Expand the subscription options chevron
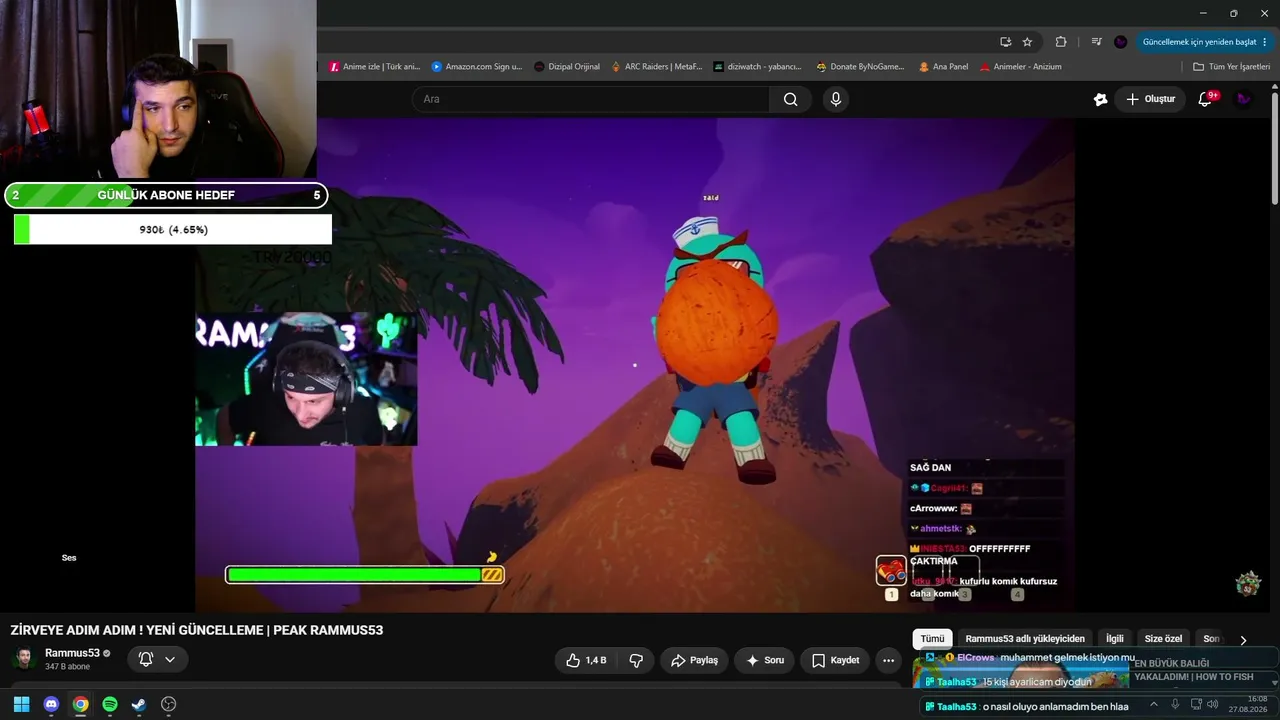This screenshot has width=1280, height=720. click(170, 659)
